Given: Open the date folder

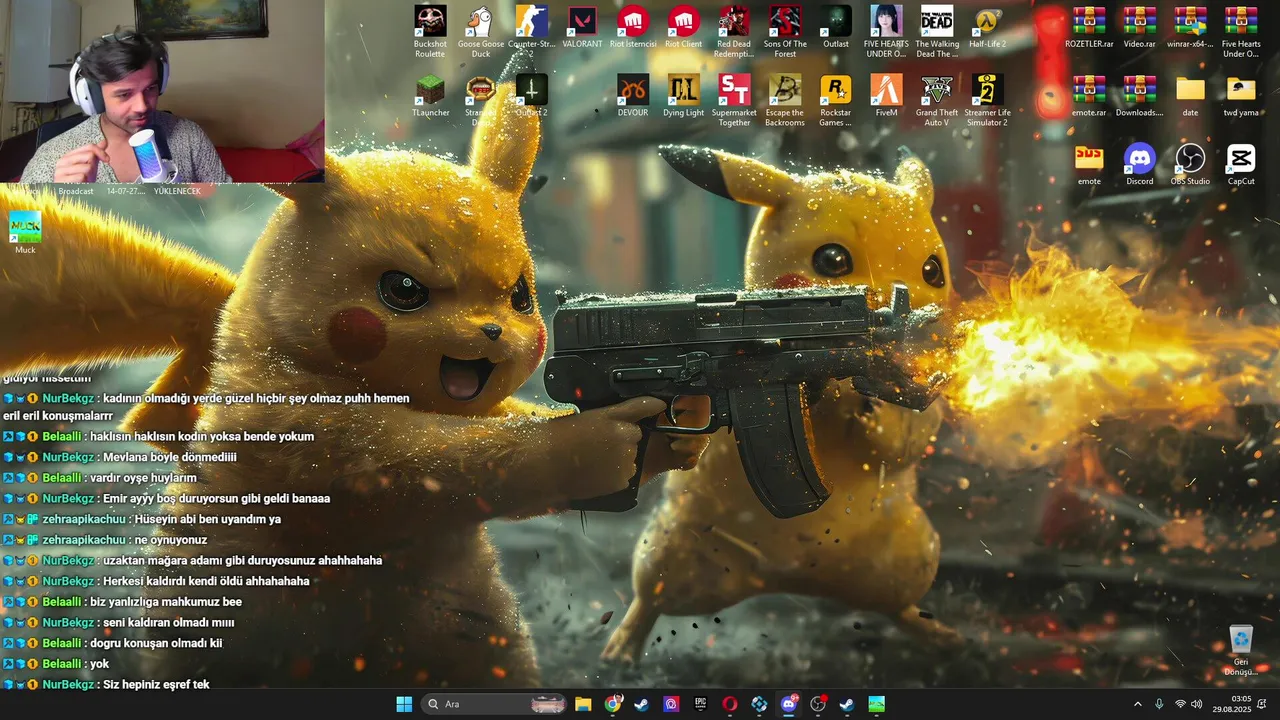Looking at the screenshot, I should 1190,96.
